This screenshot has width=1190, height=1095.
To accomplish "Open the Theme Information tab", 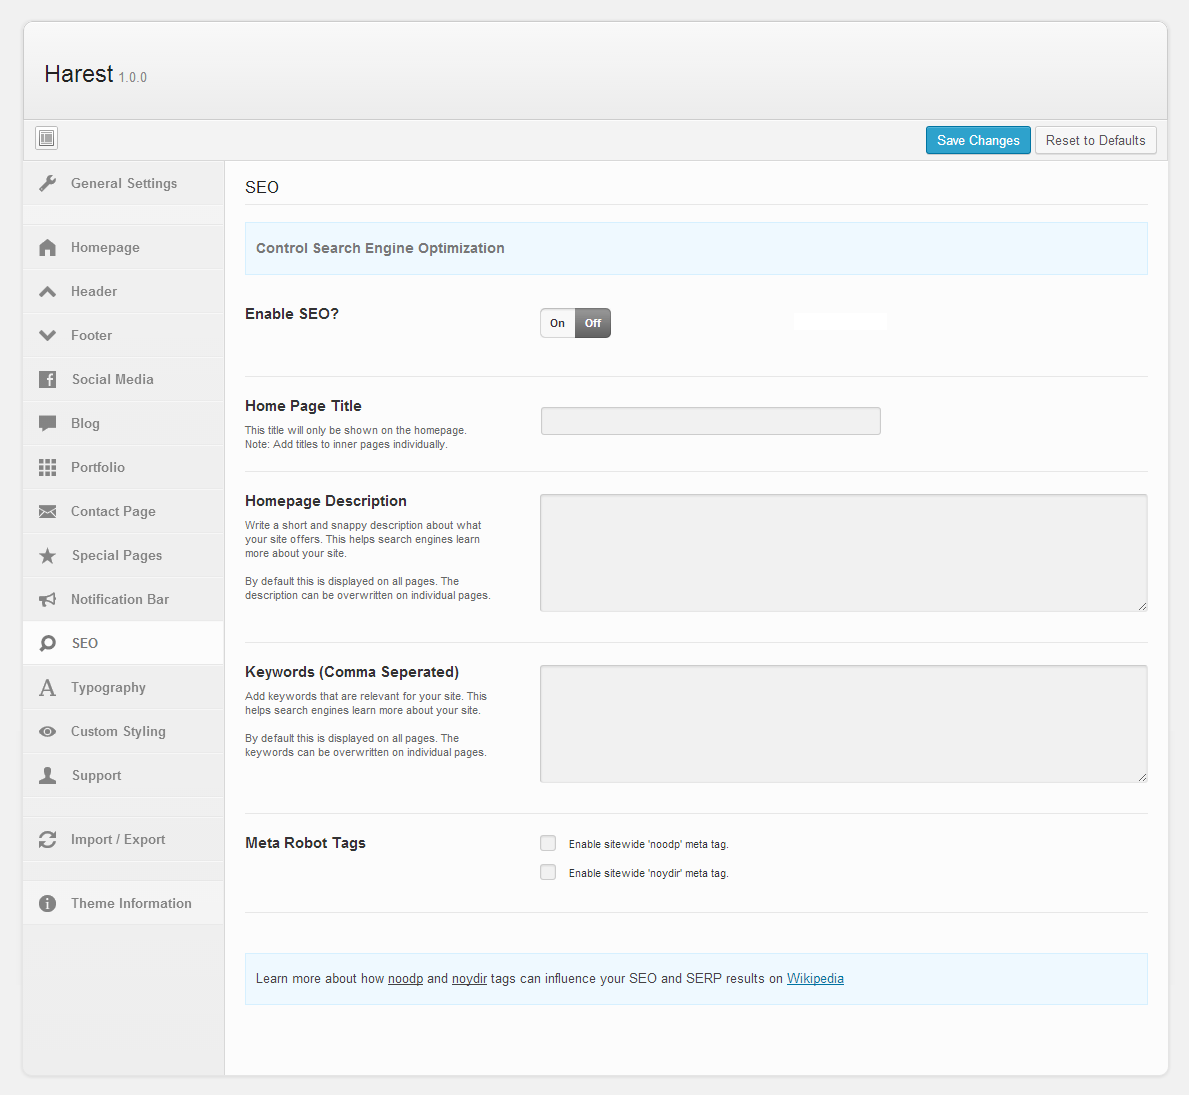I will [131, 904].
